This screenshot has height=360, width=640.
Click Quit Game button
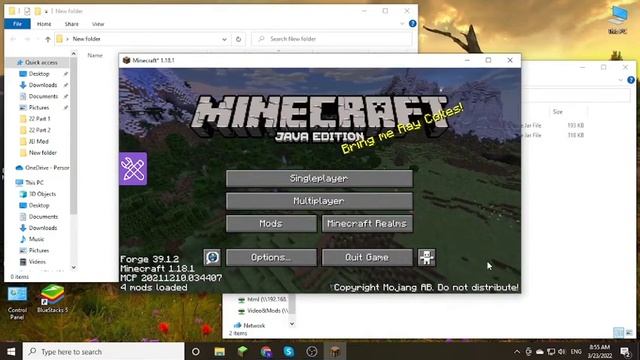click(367, 258)
